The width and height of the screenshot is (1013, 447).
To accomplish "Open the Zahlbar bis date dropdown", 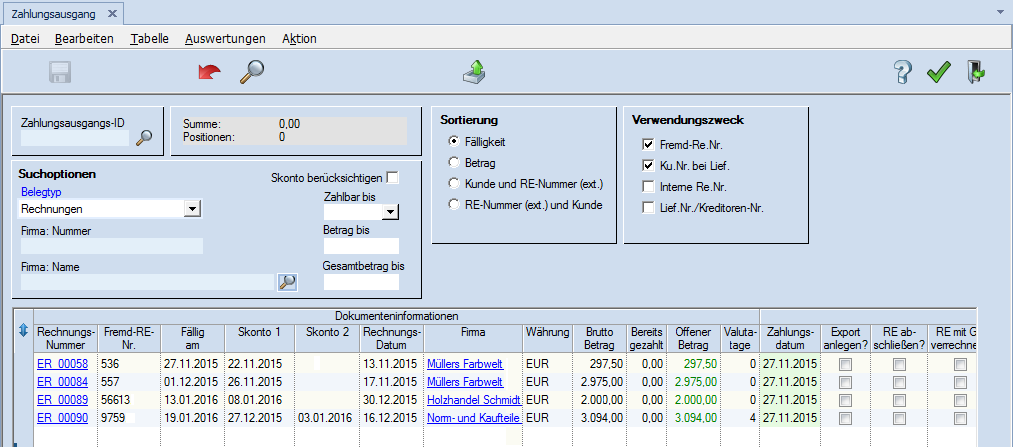I will 390,212.
